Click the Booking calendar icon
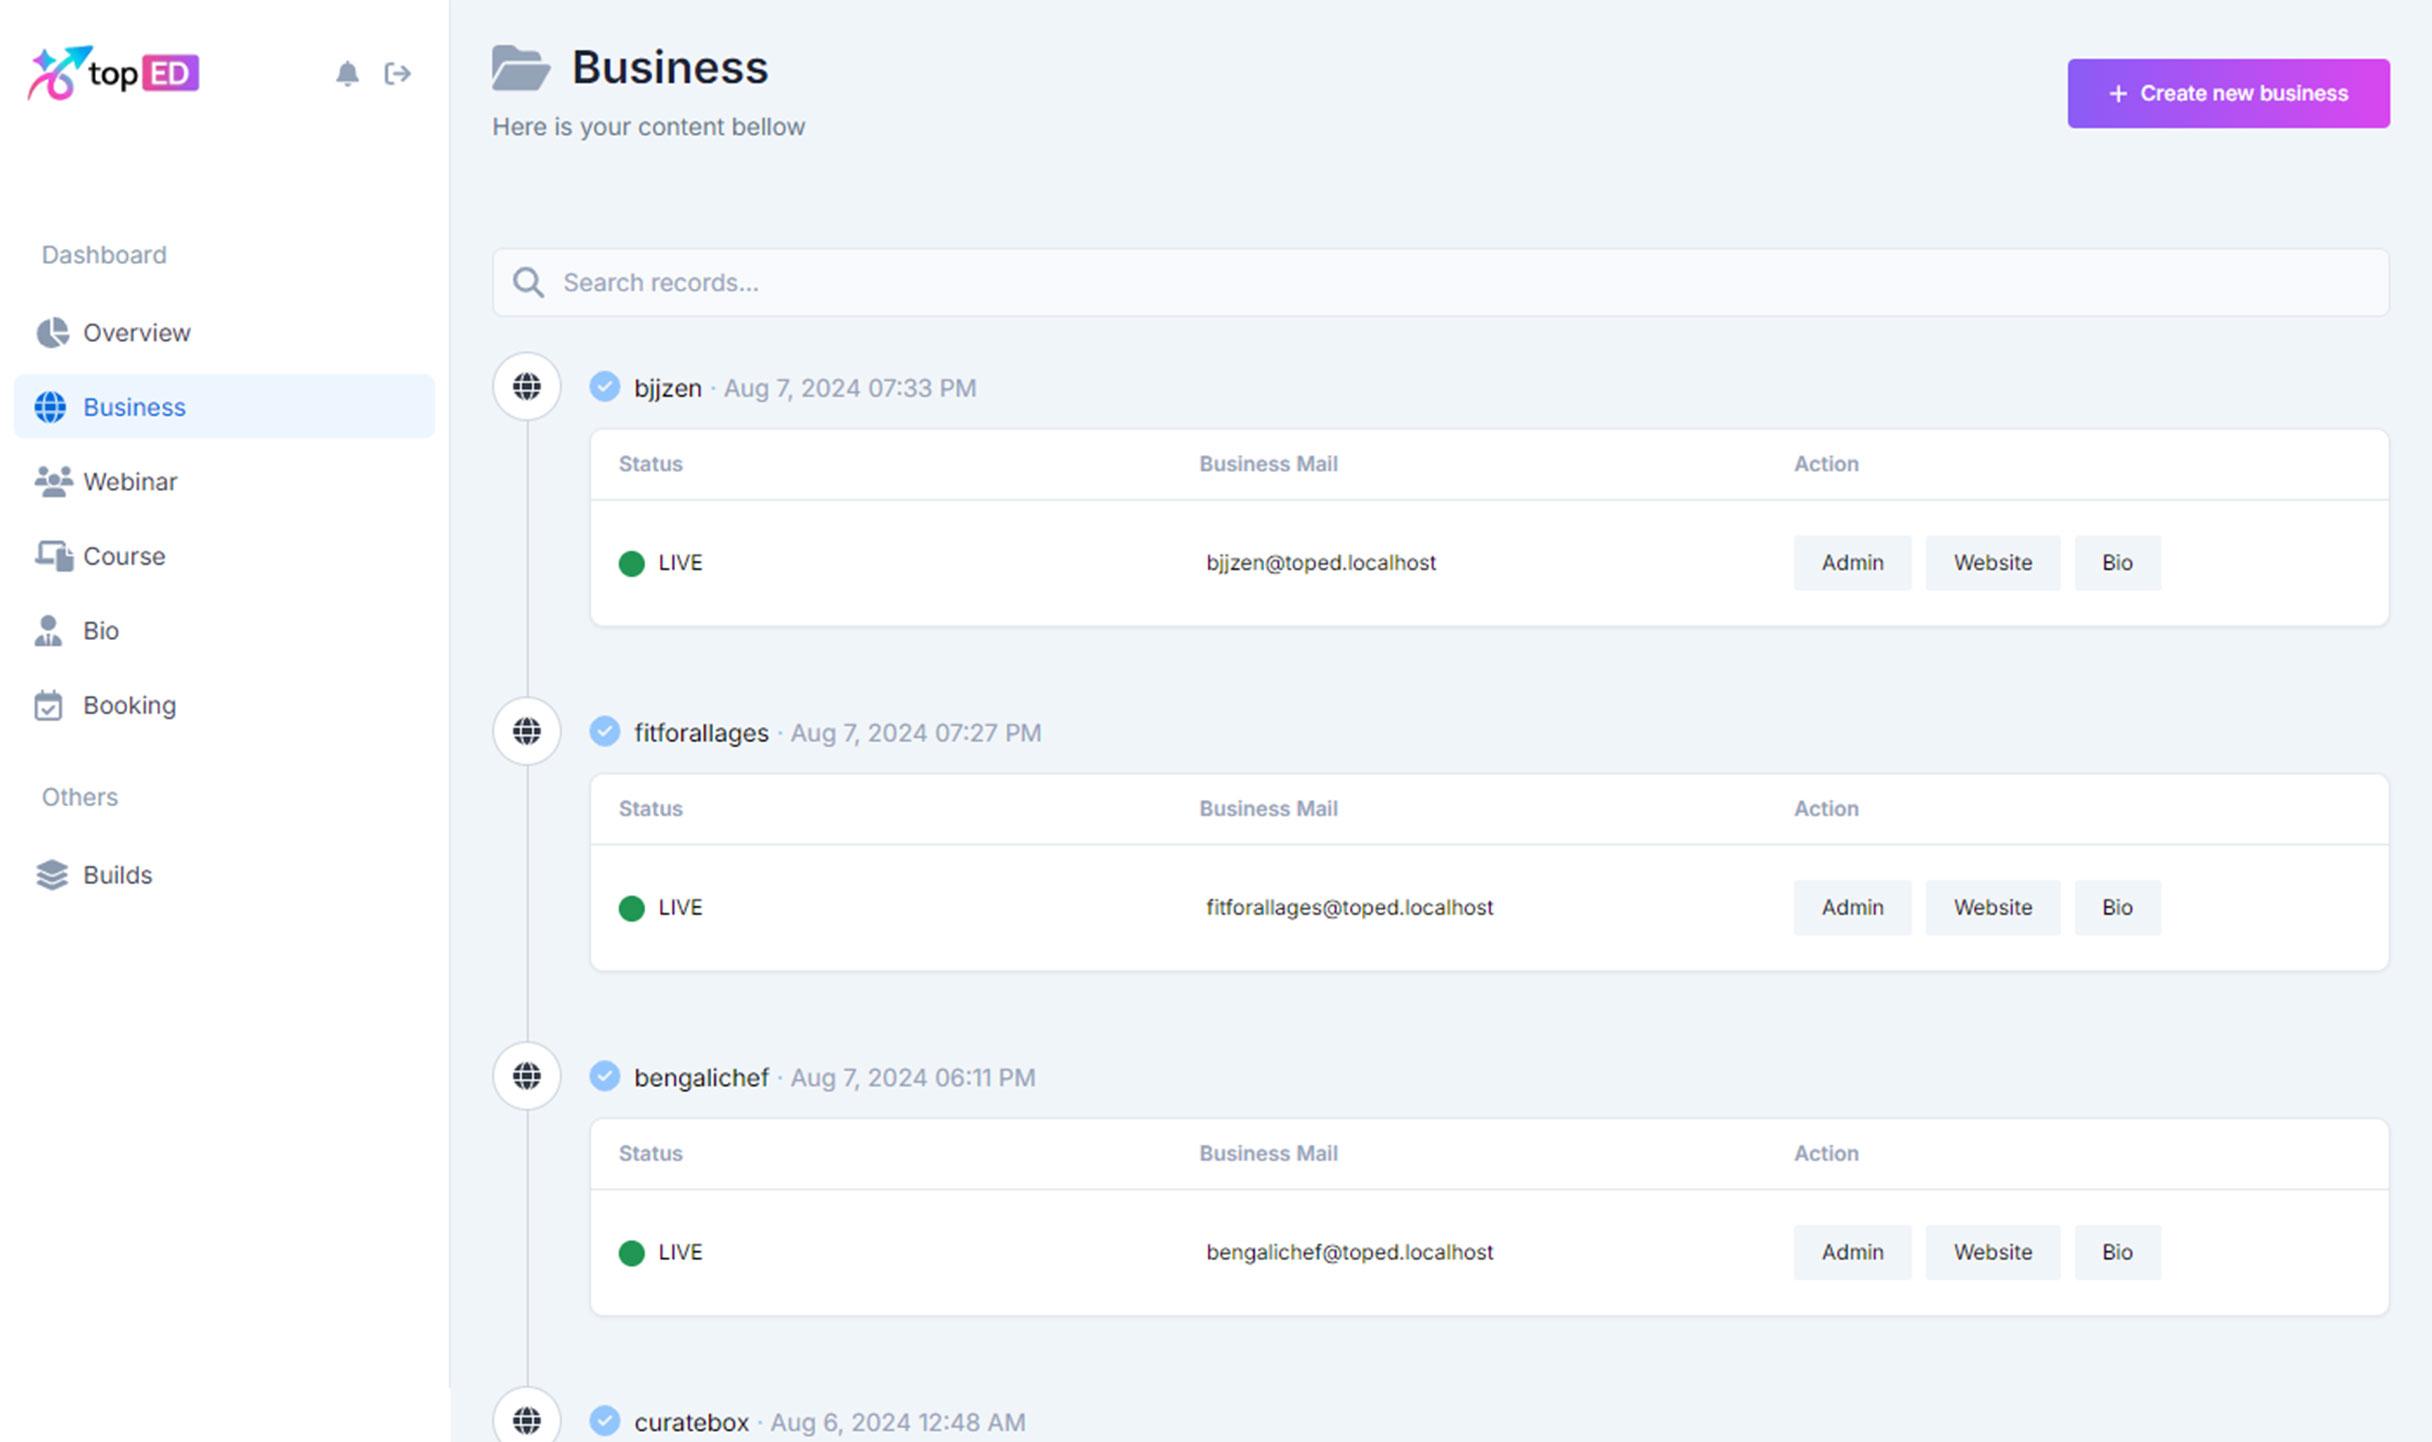 [x=48, y=706]
